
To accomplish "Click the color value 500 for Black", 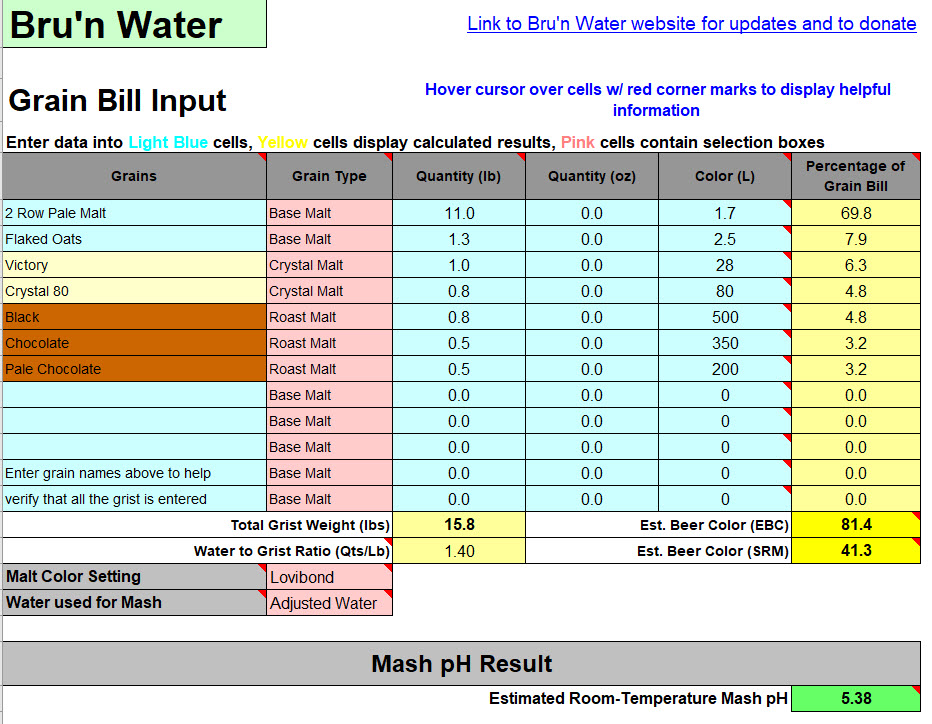I will 725,317.
